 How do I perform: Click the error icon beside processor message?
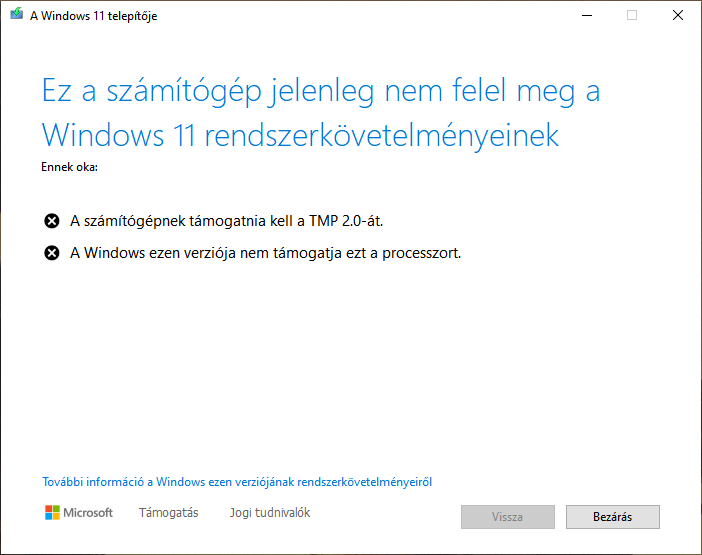[x=52, y=253]
